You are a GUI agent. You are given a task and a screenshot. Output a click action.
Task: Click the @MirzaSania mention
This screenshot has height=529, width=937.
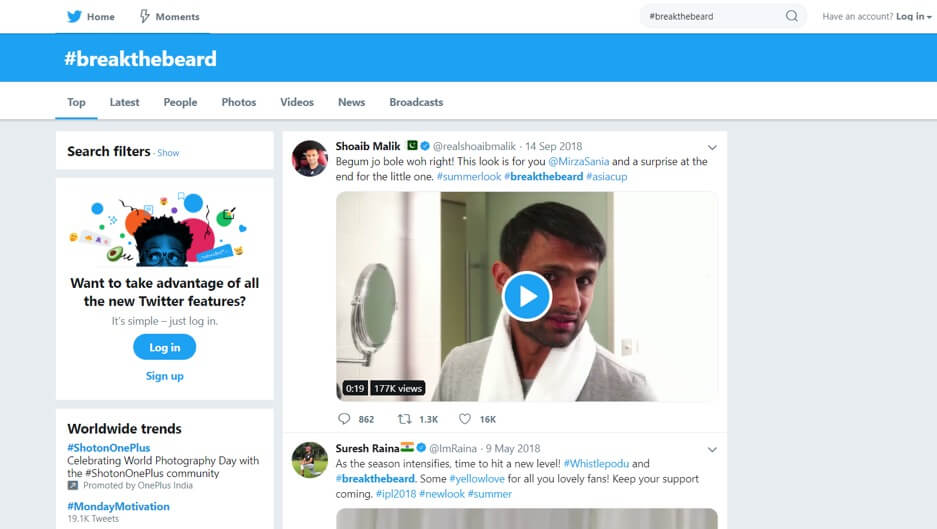point(578,161)
